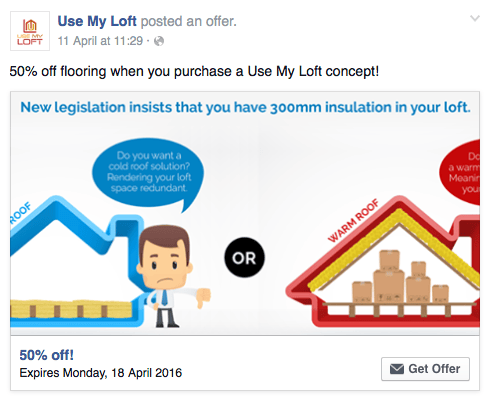Viewport: 489px width, 399px height.
Task: Open the 11 April at 11:29 timestamp
Action: point(100,41)
